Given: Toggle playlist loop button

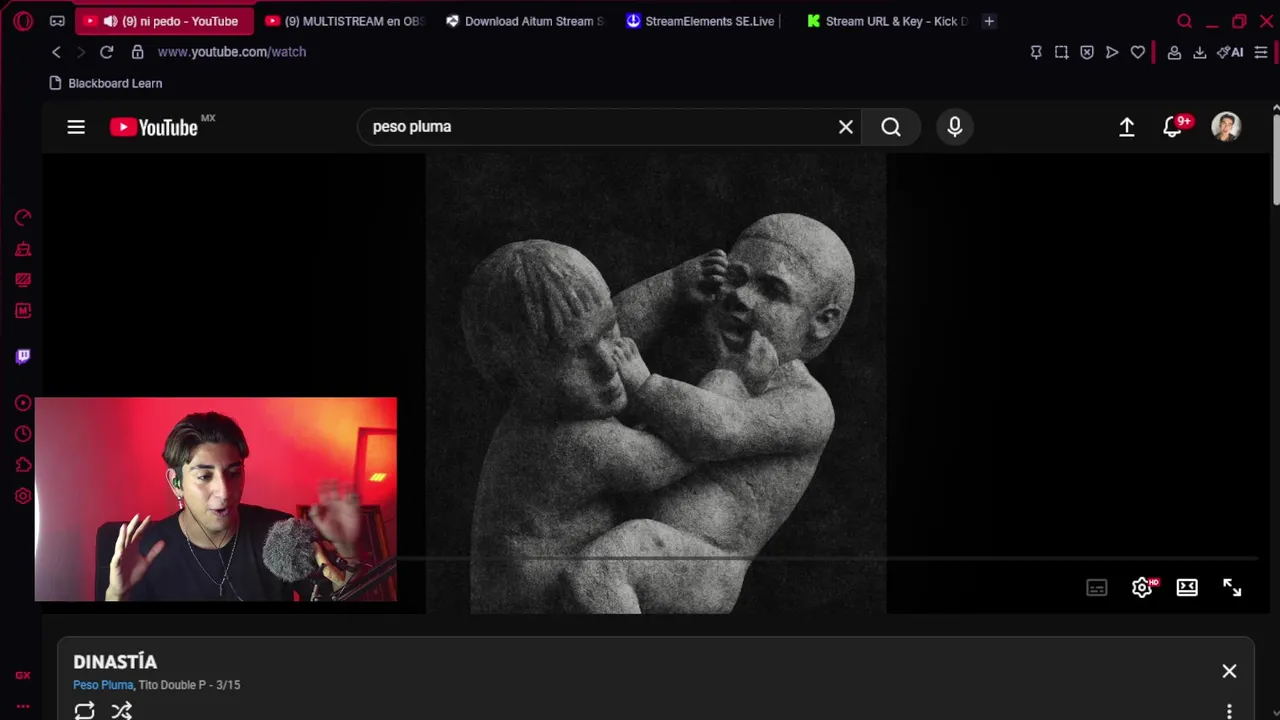Looking at the screenshot, I should pyautogui.click(x=84, y=711).
